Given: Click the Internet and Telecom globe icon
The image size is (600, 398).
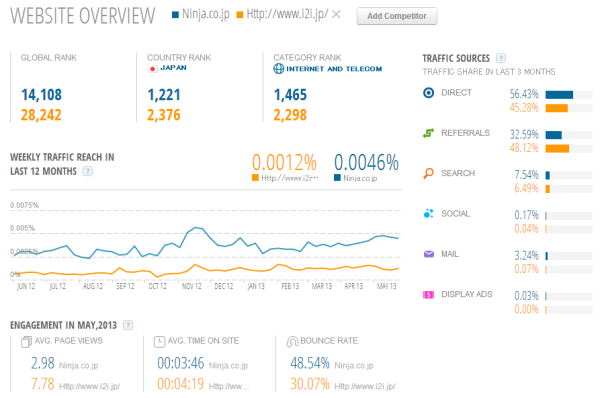Looking at the screenshot, I should pyautogui.click(x=279, y=69).
